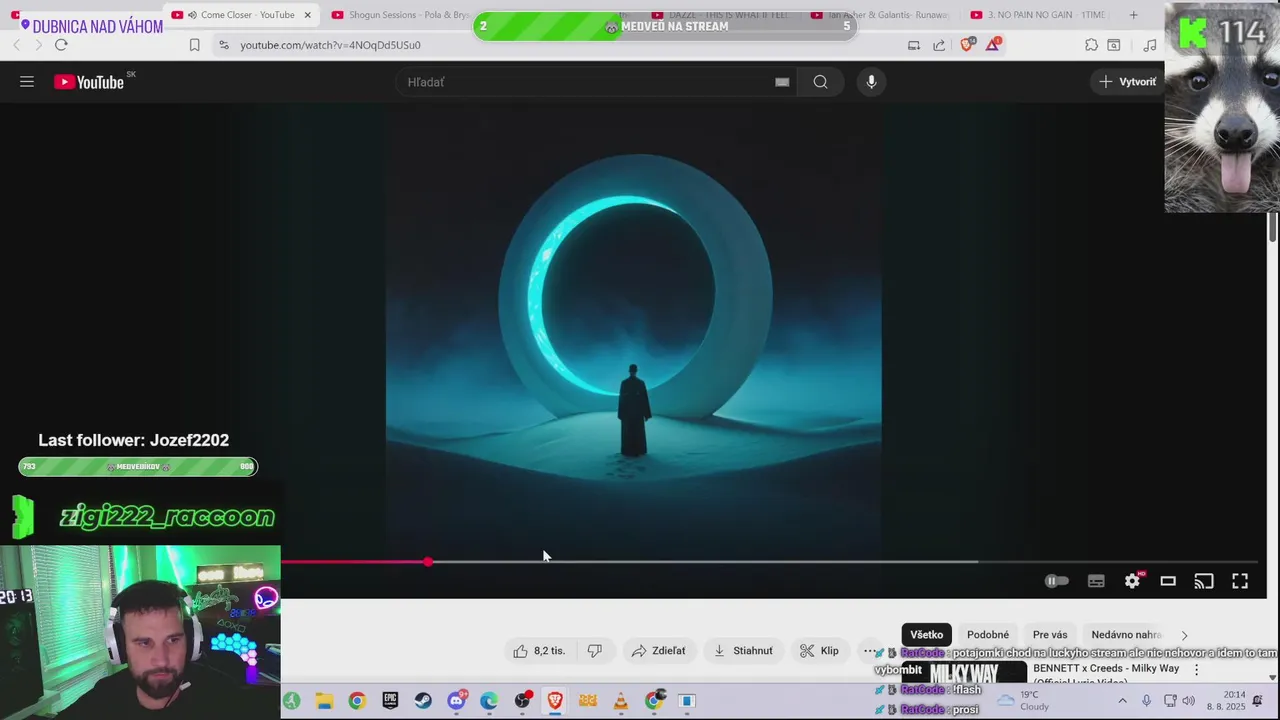1280x720 pixels.
Task: Show hidden system tray icons chevron
Action: (x=1122, y=701)
